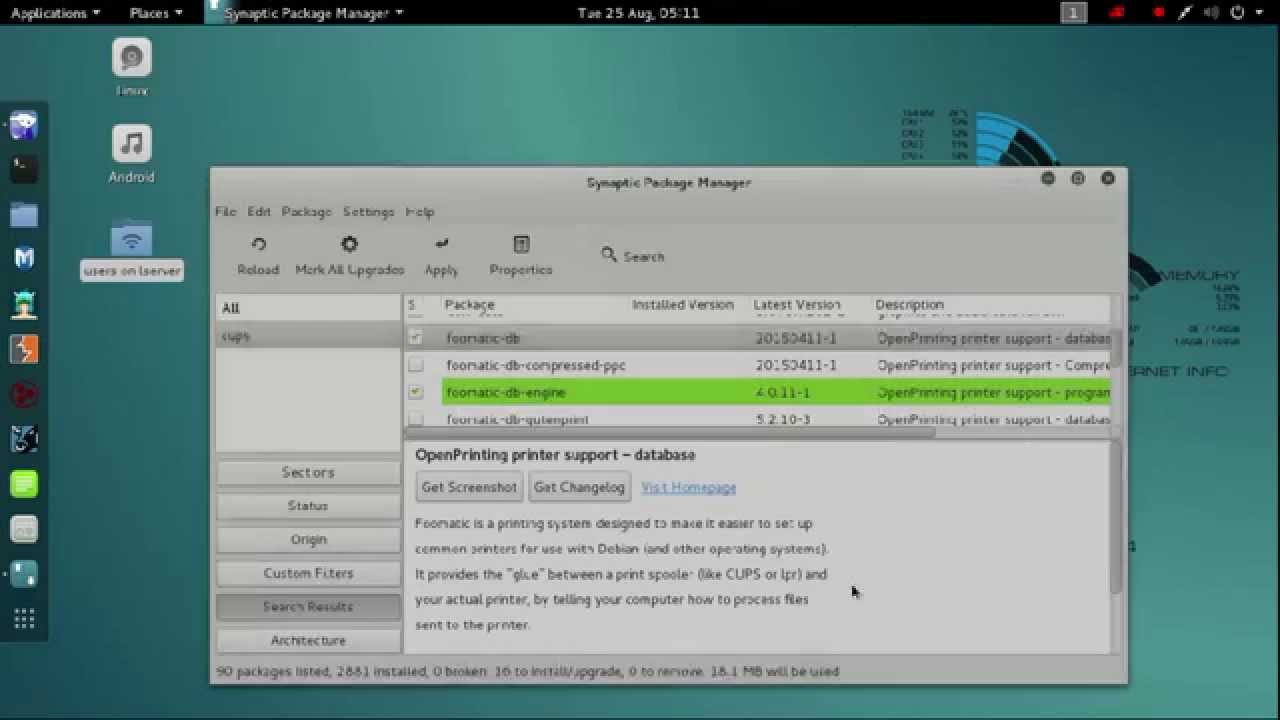Open the users on lserver network folder
This screenshot has height=720, width=1280.
click(132, 250)
